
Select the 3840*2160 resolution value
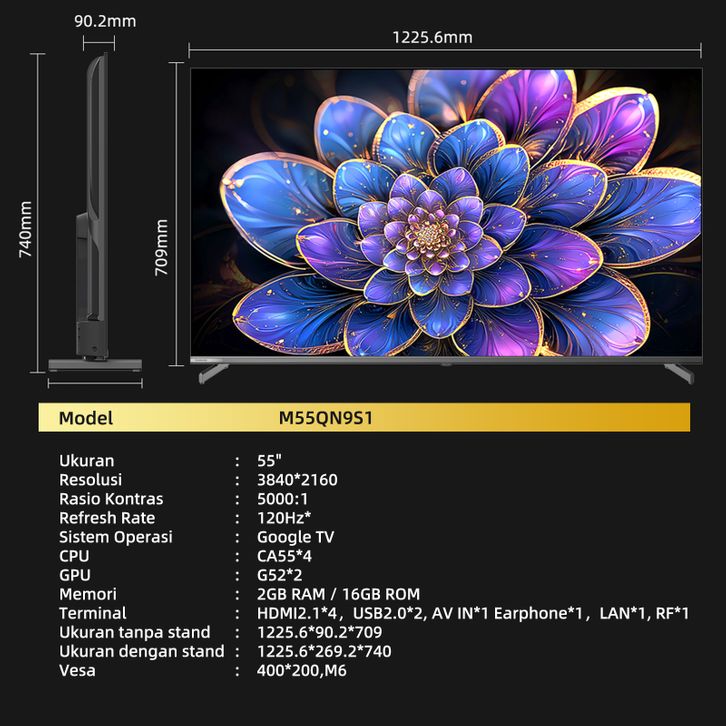(x=297, y=480)
